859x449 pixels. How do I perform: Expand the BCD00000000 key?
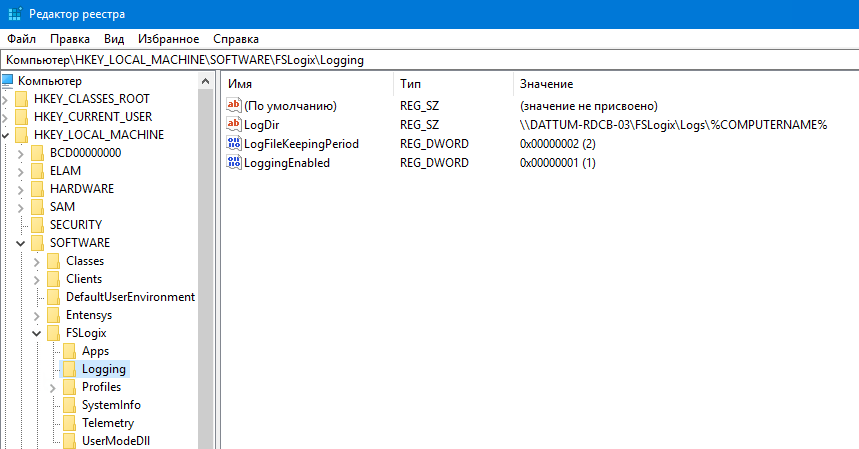point(21,154)
